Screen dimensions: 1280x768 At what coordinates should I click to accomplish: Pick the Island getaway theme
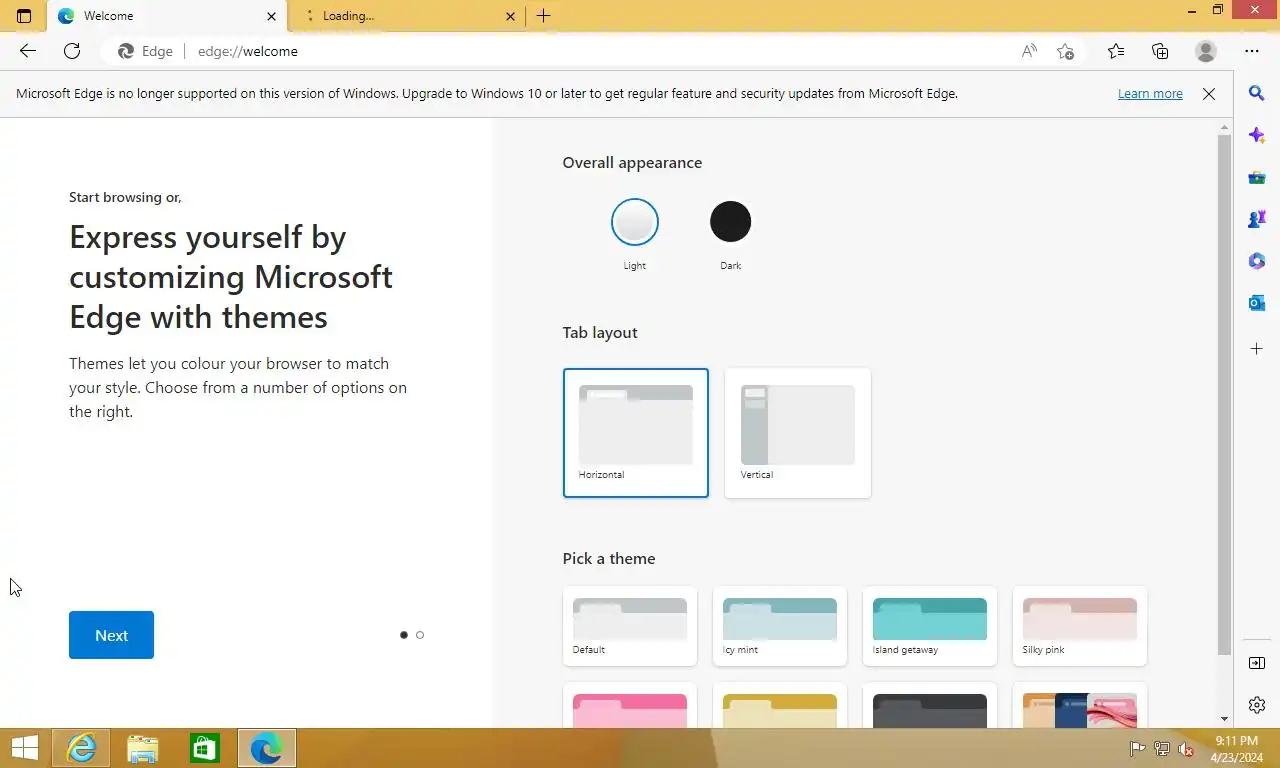point(930,626)
